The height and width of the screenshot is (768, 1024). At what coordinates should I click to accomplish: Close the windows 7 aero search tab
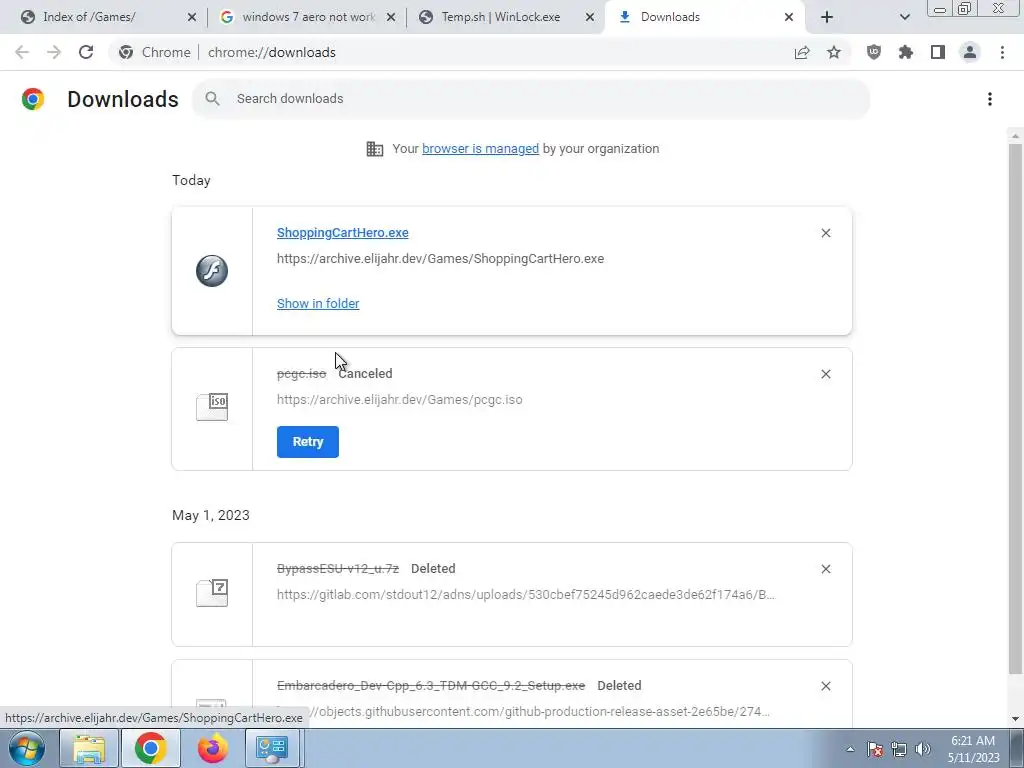coord(391,17)
